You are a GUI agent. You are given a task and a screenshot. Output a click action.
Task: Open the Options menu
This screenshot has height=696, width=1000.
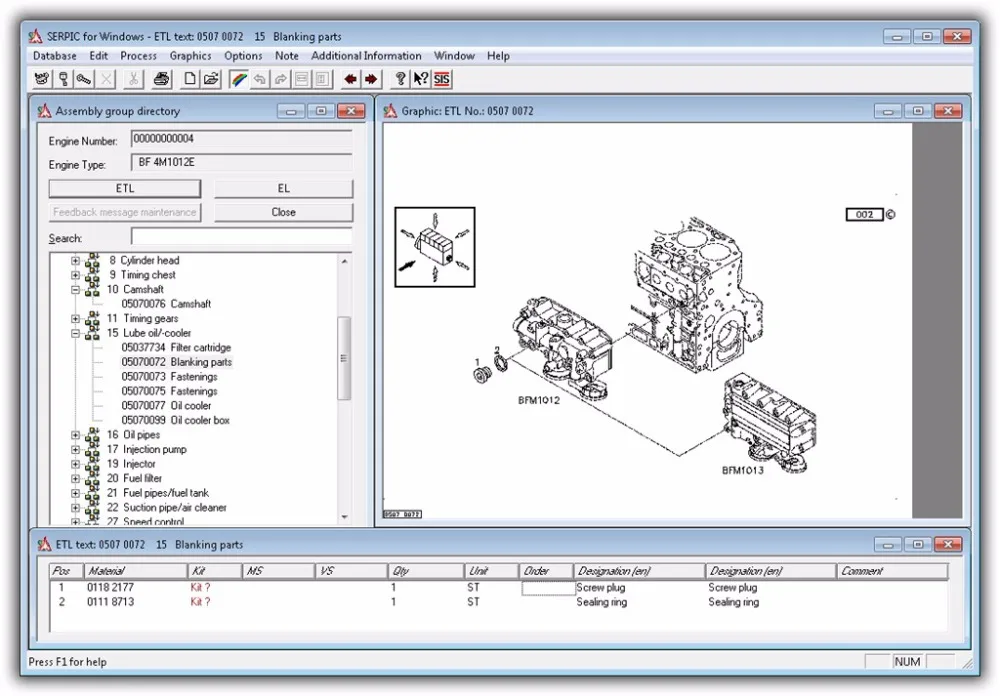tap(243, 56)
